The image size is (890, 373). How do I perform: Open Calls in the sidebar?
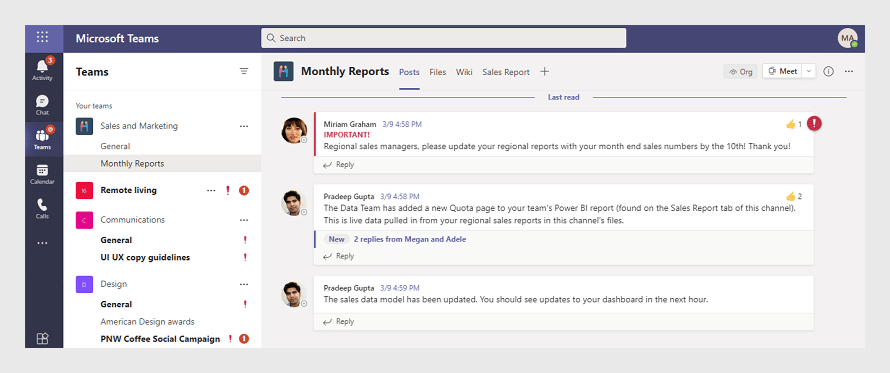(x=43, y=208)
